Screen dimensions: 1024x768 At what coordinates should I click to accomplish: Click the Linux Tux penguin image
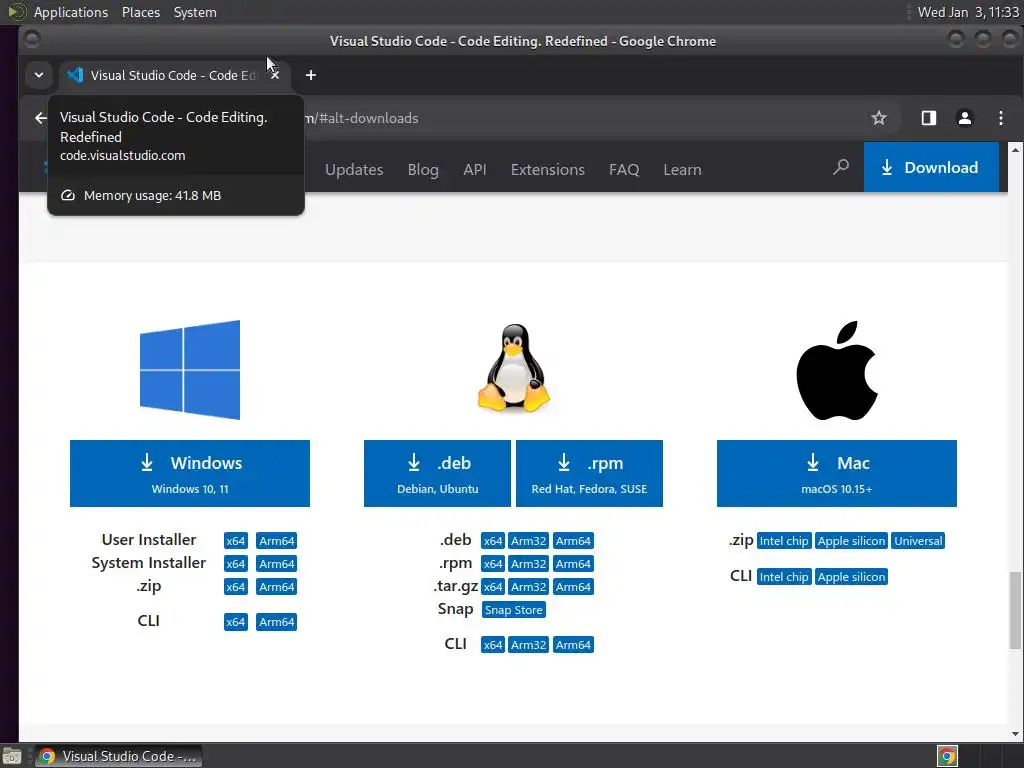point(514,369)
